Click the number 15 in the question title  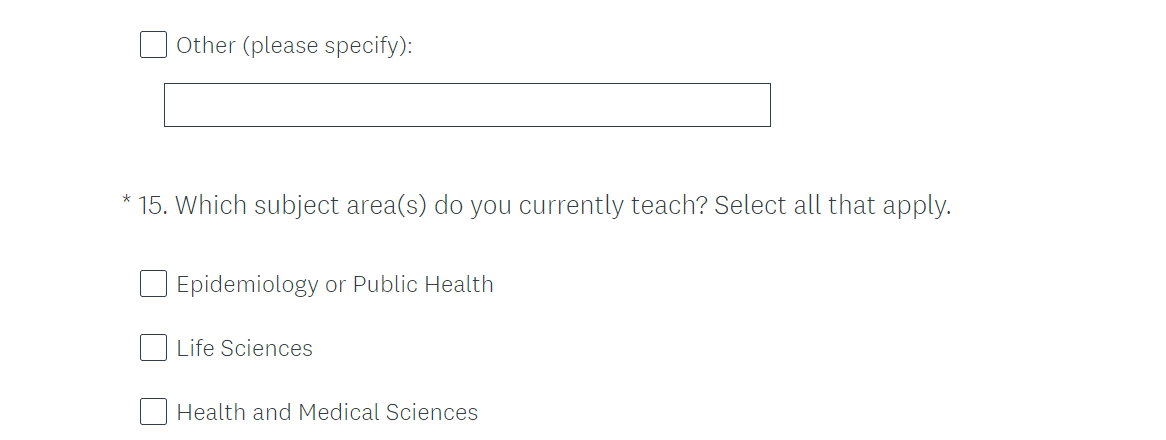tap(152, 206)
